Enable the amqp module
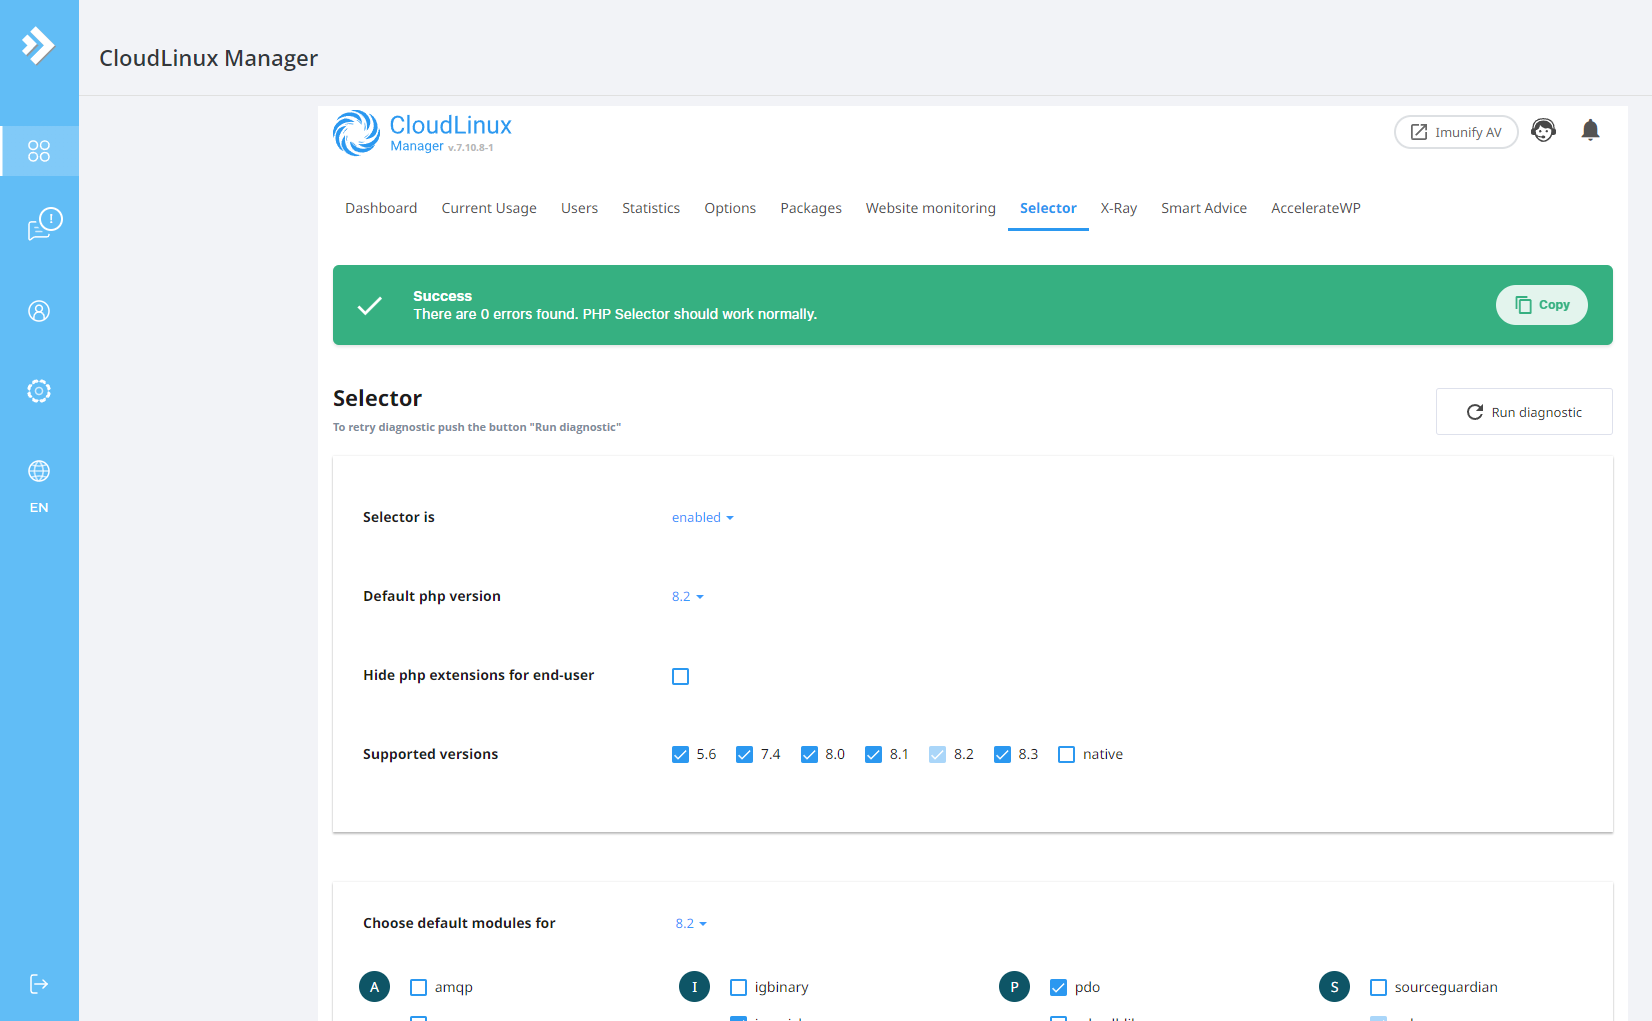This screenshot has height=1021, width=1652. 419,987
